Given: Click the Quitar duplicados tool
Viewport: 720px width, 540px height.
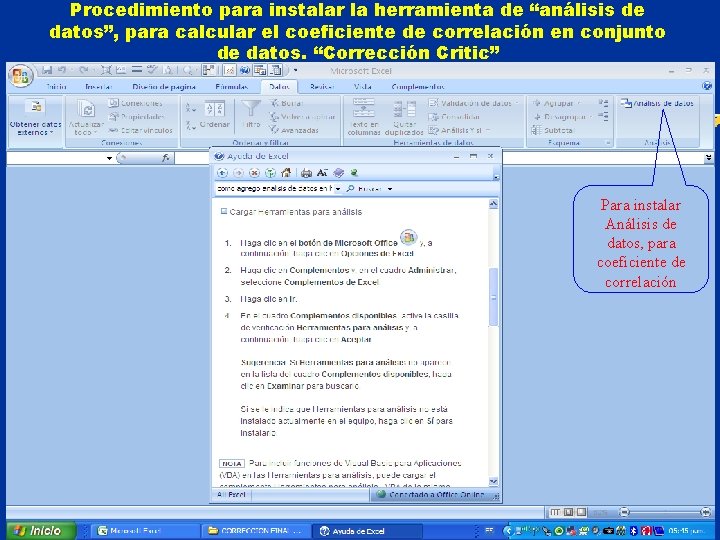Looking at the screenshot, I should 404,118.
